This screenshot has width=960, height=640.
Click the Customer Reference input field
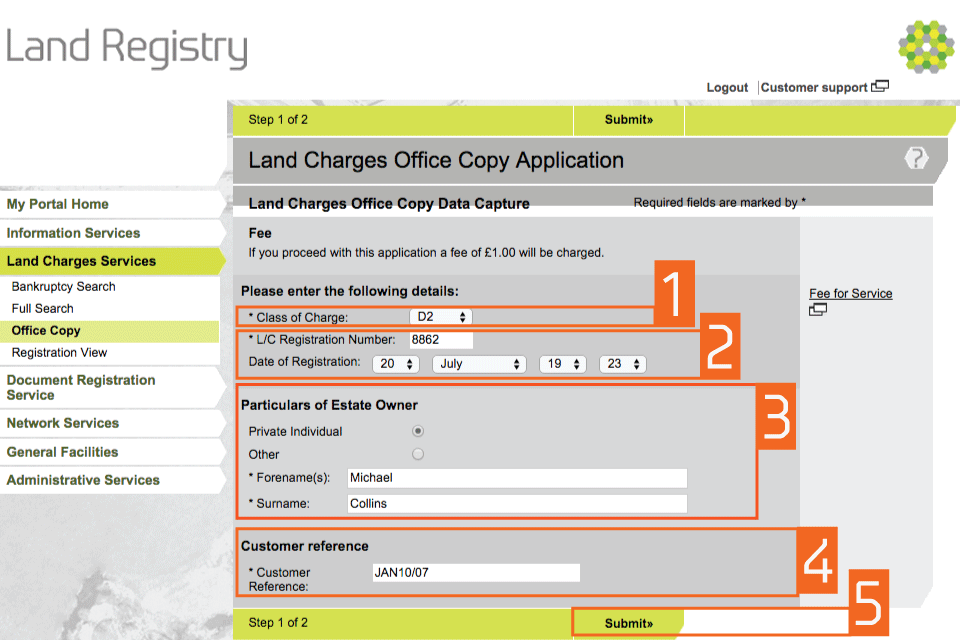pyautogui.click(x=476, y=573)
